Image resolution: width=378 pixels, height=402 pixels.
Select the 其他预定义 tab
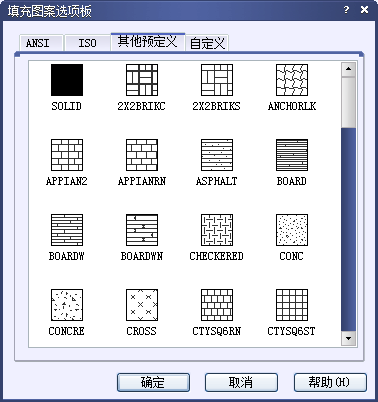(x=148, y=42)
